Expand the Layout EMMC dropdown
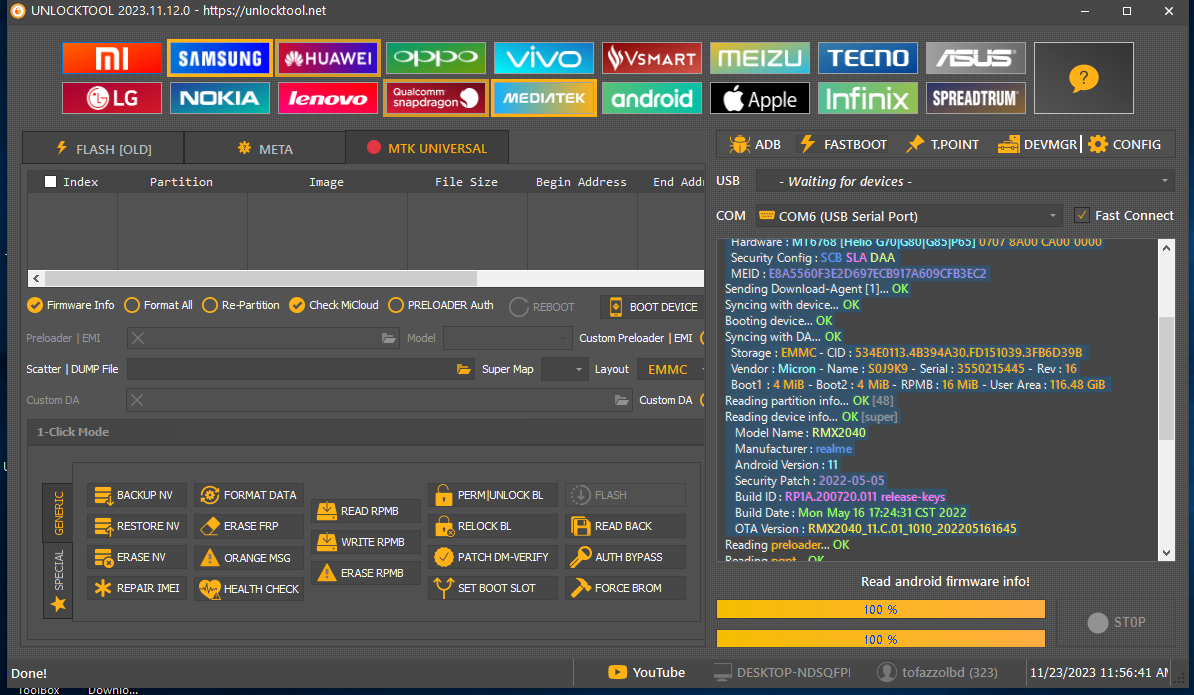 pos(670,369)
